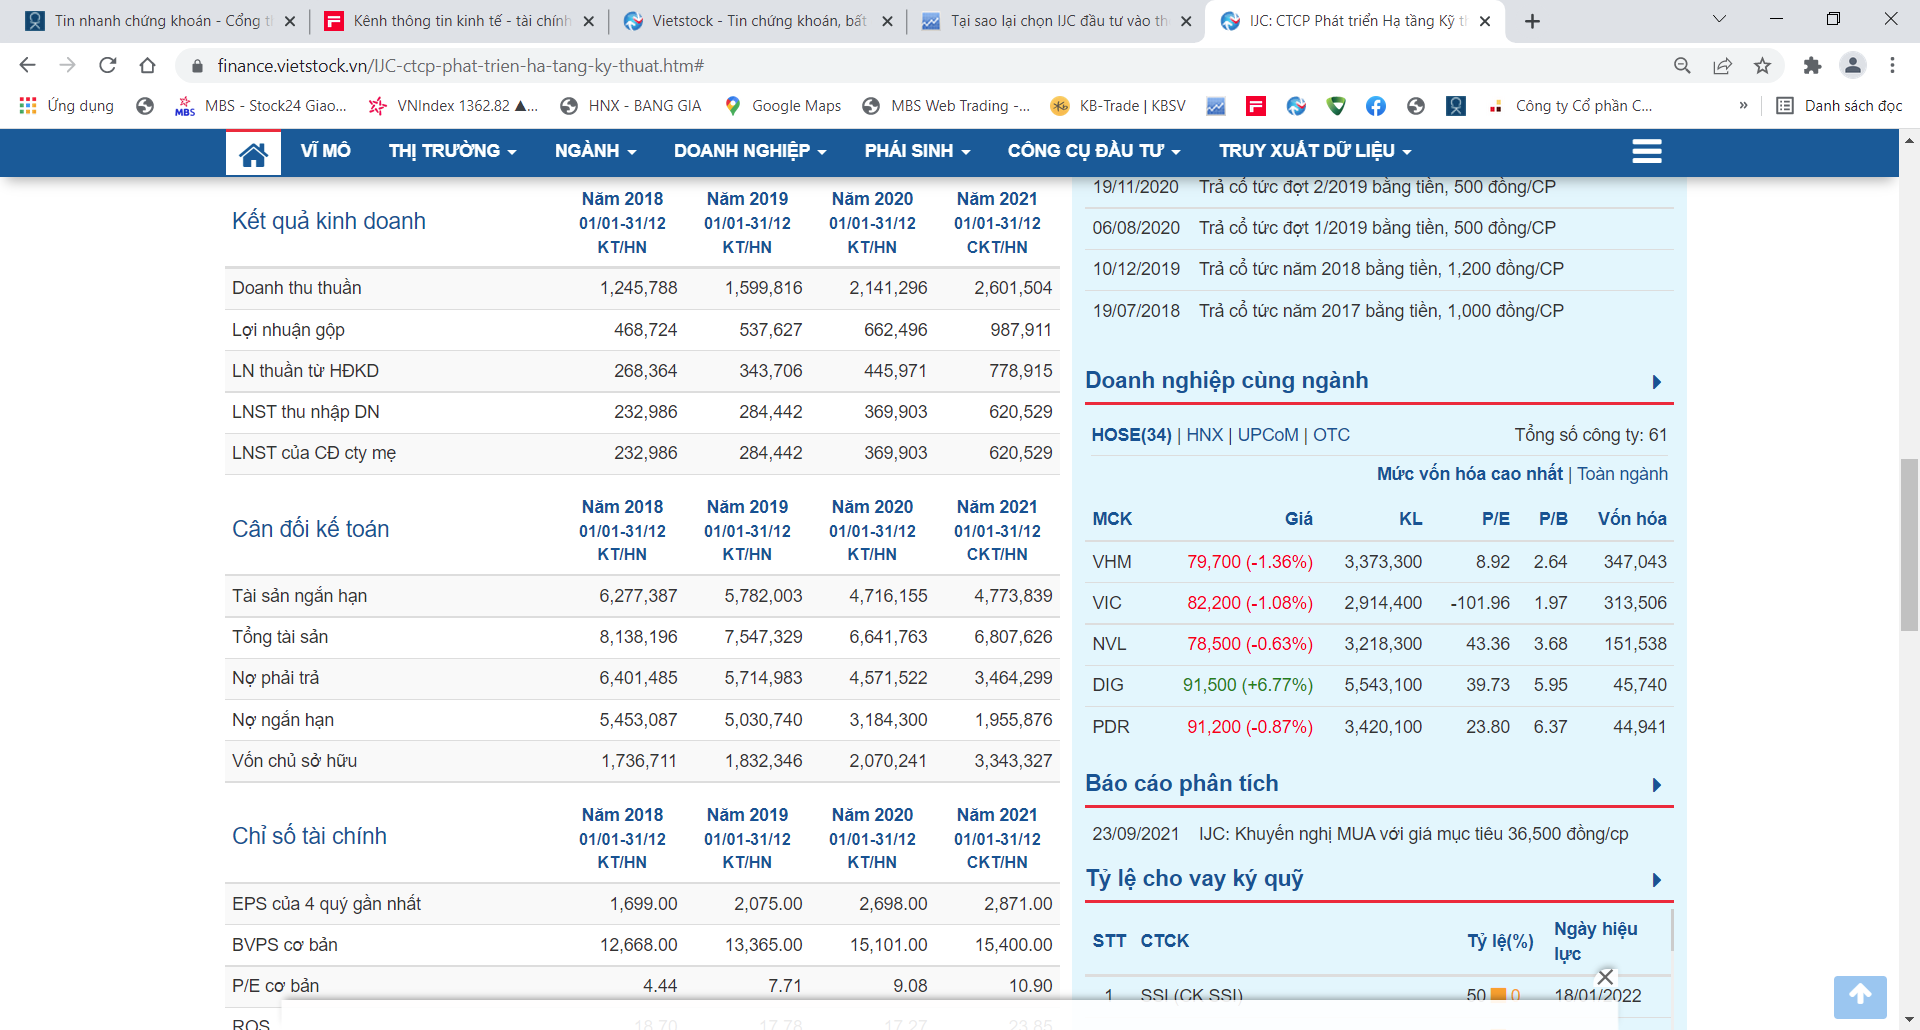Expand PHÁI SINH dropdown menu
Viewport: 1920px width, 1030px height.
pos(917,151)
